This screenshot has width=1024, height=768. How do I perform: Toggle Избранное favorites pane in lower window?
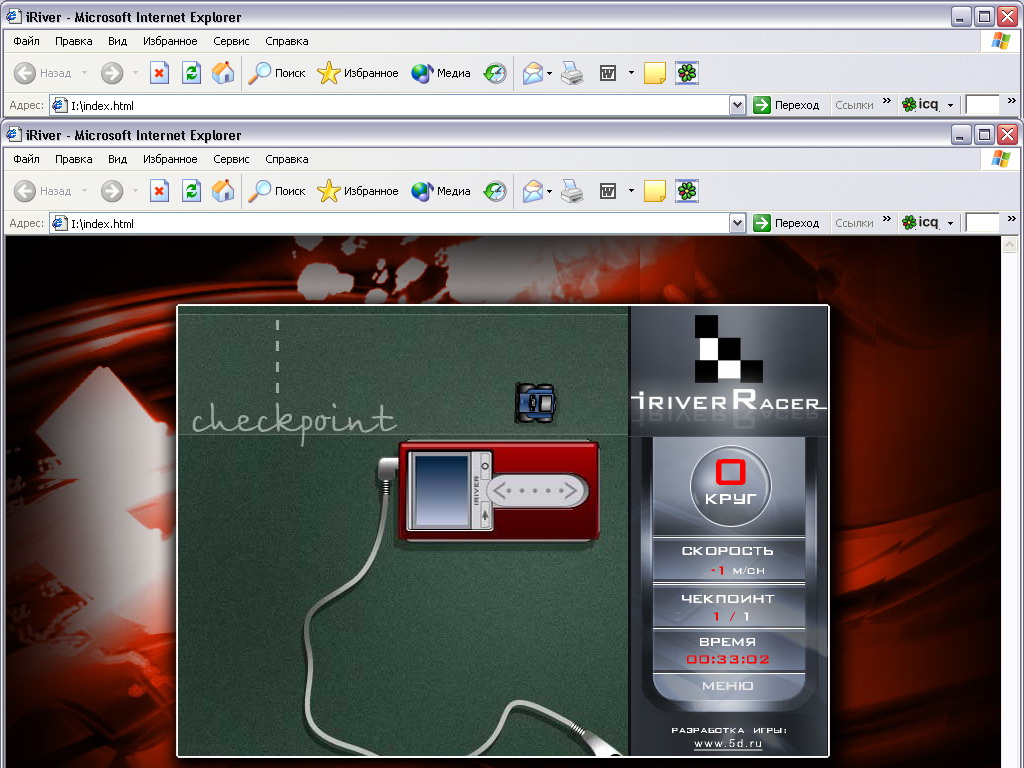[357, 191]
